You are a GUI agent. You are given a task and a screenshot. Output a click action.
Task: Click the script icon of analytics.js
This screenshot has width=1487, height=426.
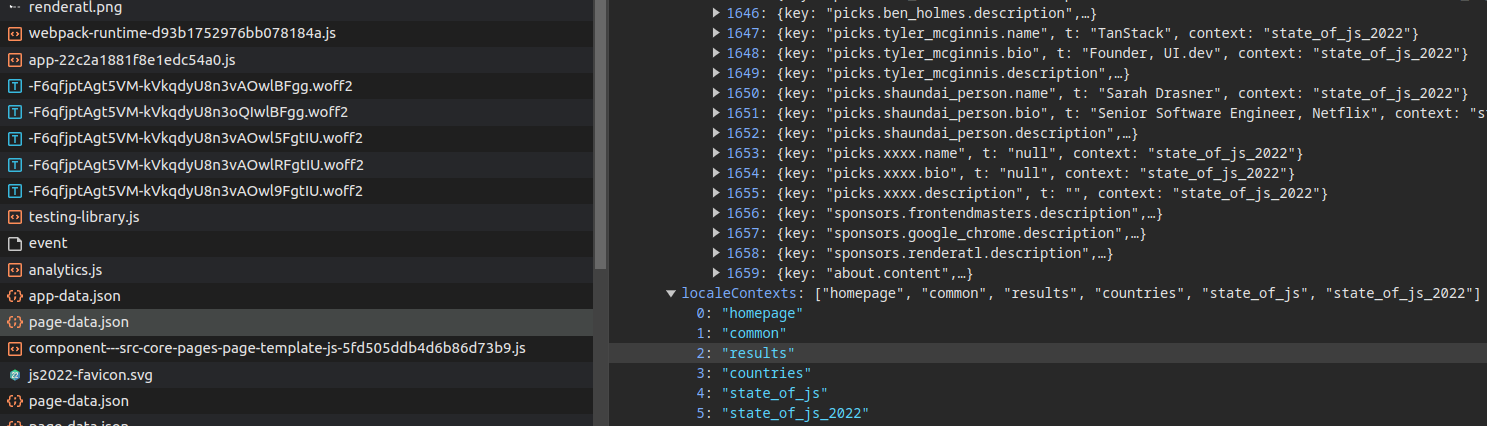pyautogui.click(x=14, y=269)
